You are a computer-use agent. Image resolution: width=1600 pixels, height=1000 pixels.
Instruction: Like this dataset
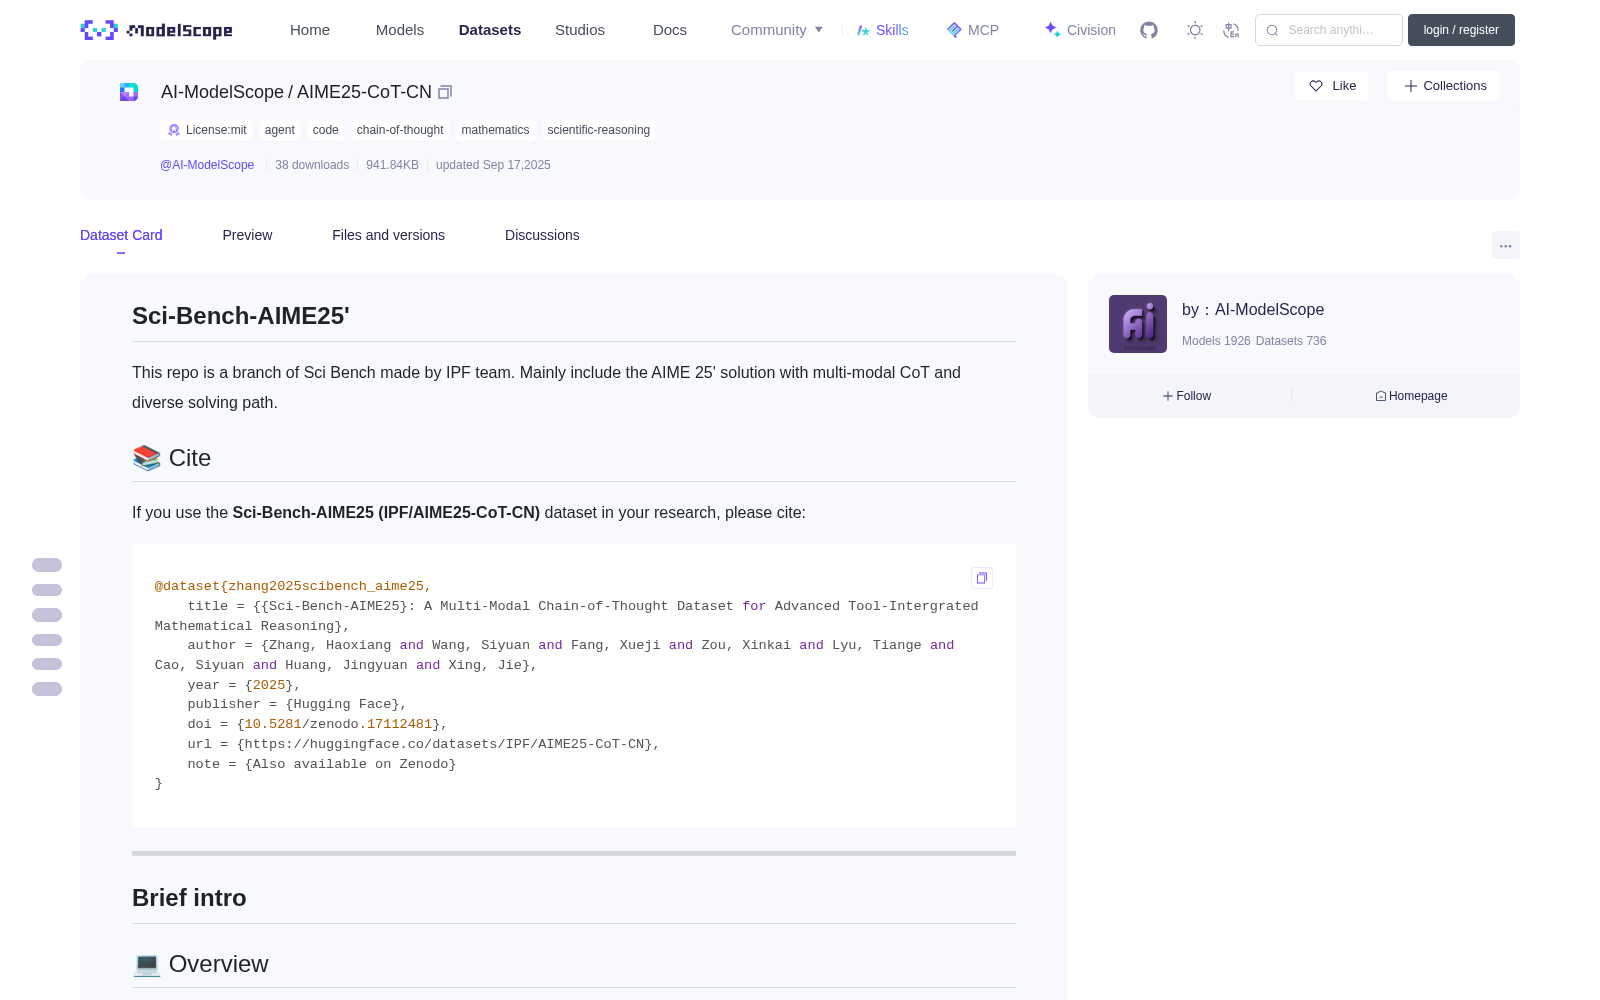click(x=1331, y=86)
